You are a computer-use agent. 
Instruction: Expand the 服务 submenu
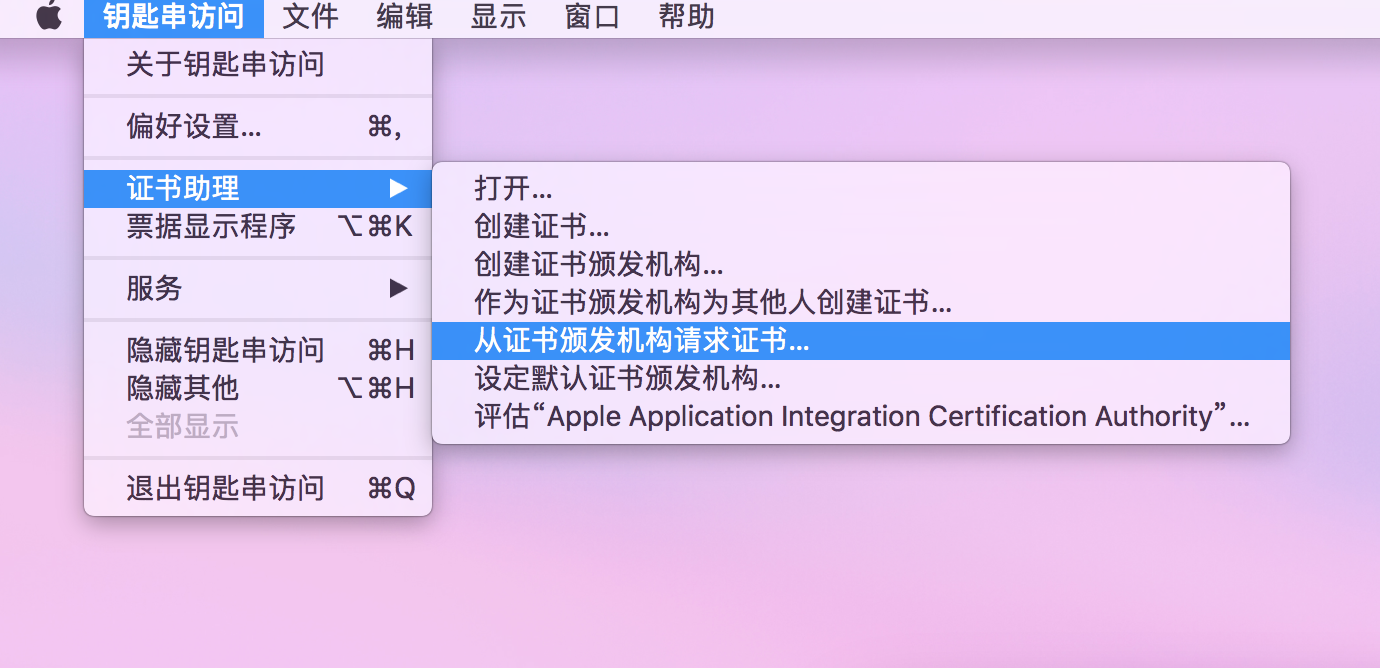click(258, 289)
